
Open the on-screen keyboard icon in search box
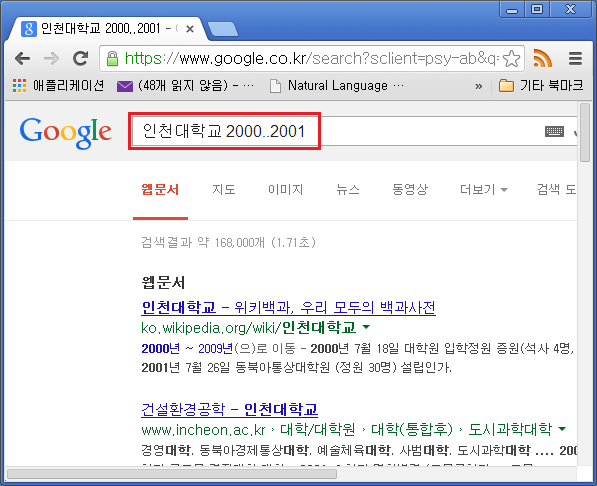click(554, 132)
